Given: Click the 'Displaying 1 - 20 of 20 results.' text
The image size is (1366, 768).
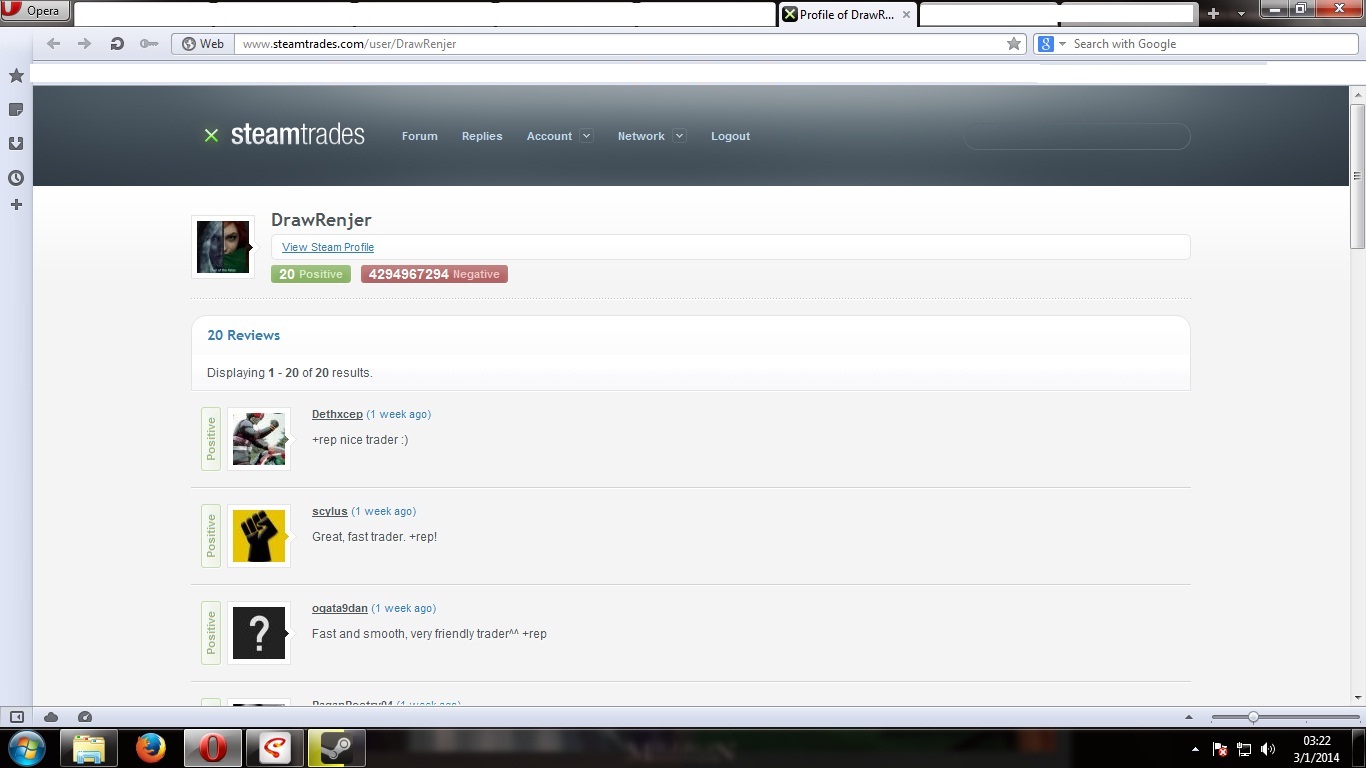Looking at the screenshot, I should point(290,373).
